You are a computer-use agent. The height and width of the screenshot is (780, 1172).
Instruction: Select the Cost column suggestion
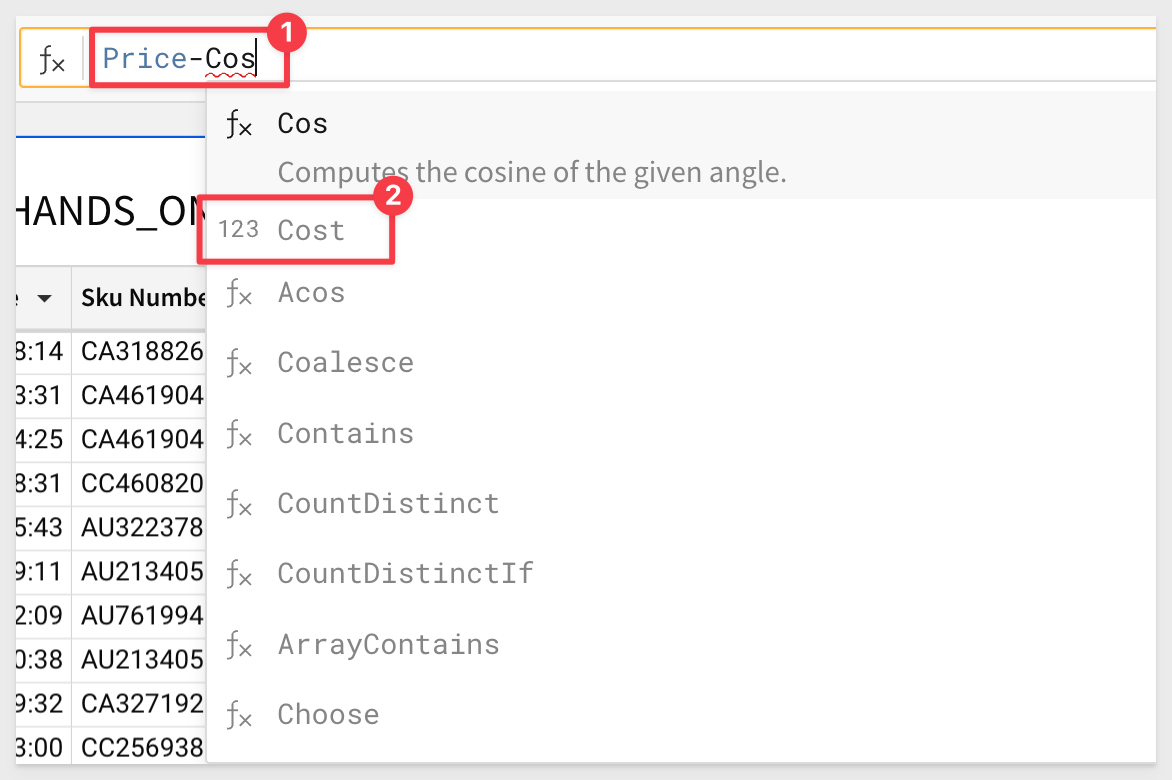coord(680,230)
